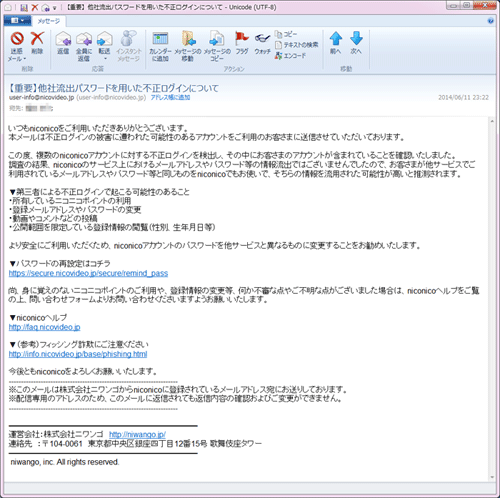This screenshot has width=500, height=498.
Task: Delete the message with 削除 button
Action: [37, 42]
